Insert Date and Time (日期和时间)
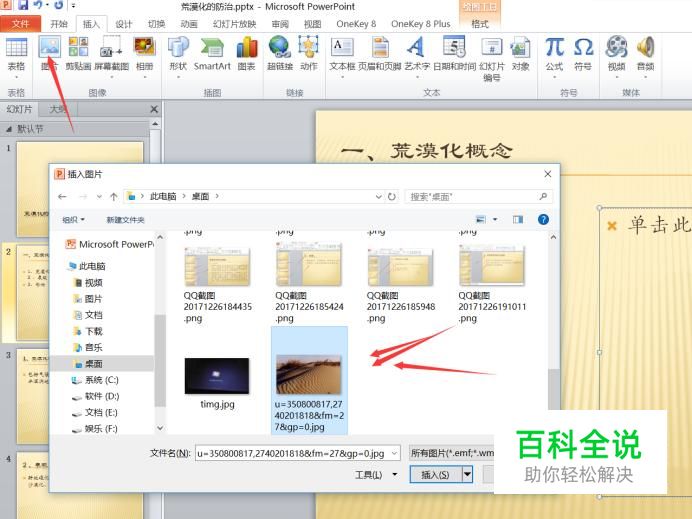 (455, 54)
